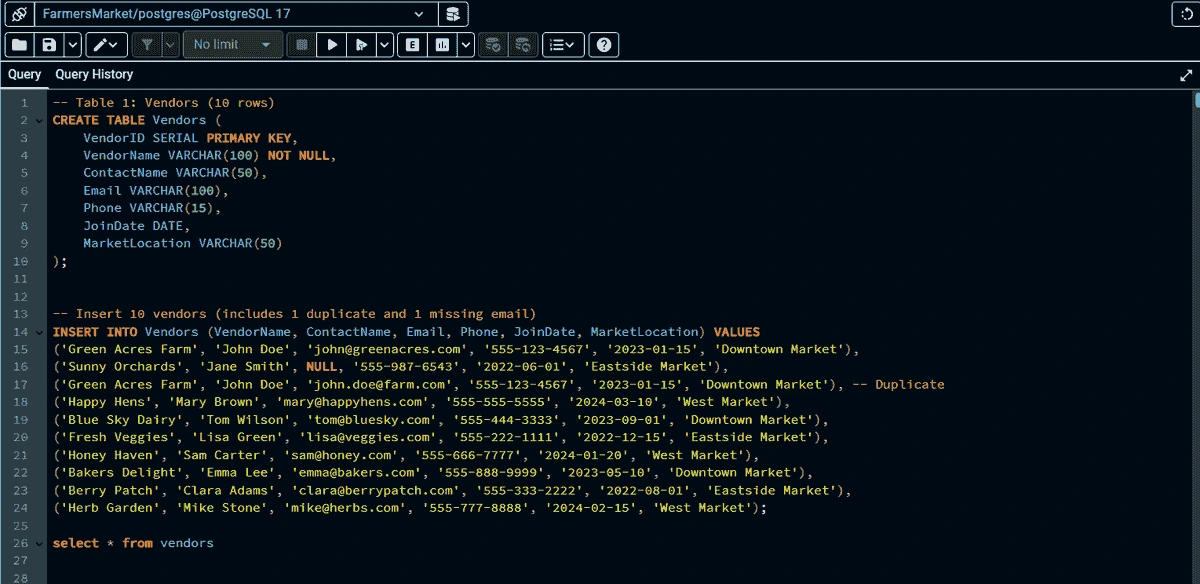Viewport: 1200px width, 584px height.
Task: Click the NULL value on line 16
Action: point(322,367)
